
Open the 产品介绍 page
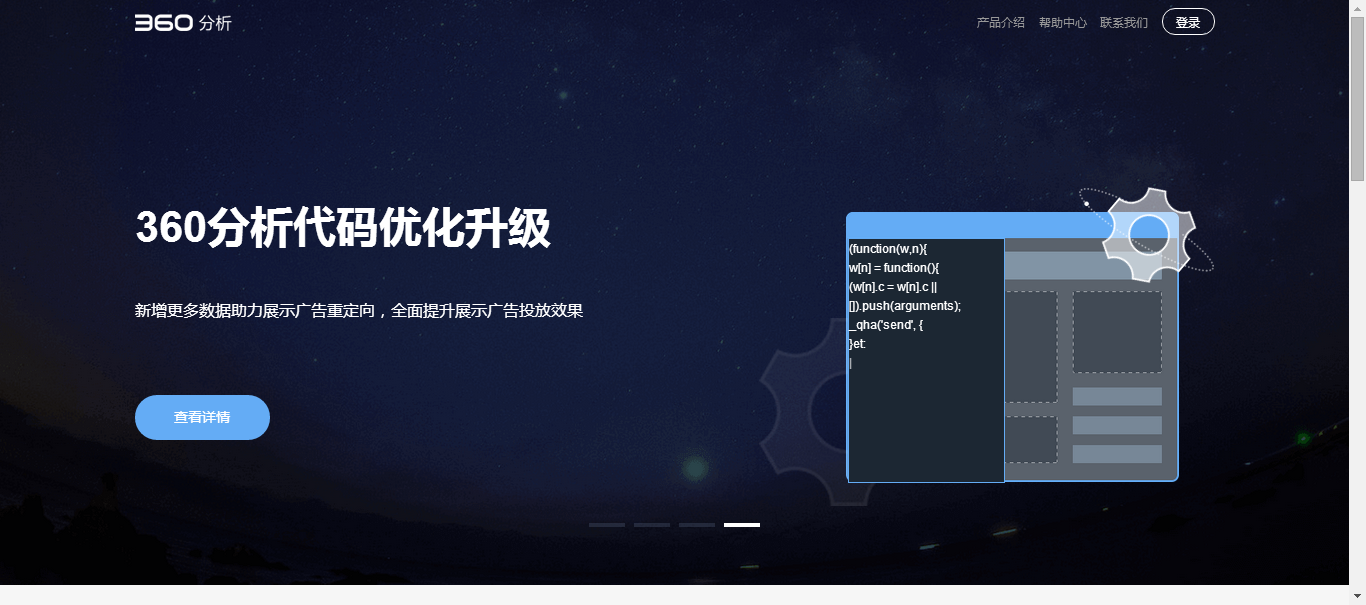pos(1000,22)
